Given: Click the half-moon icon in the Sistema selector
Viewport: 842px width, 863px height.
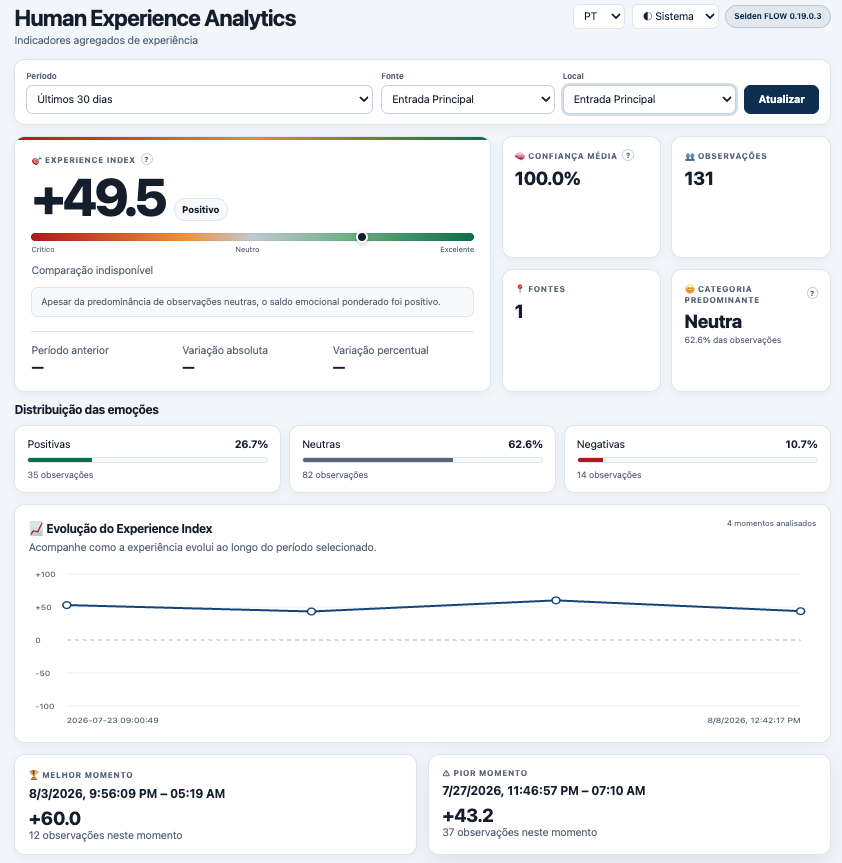Looking at the screenshot, I should click(647, 17).
